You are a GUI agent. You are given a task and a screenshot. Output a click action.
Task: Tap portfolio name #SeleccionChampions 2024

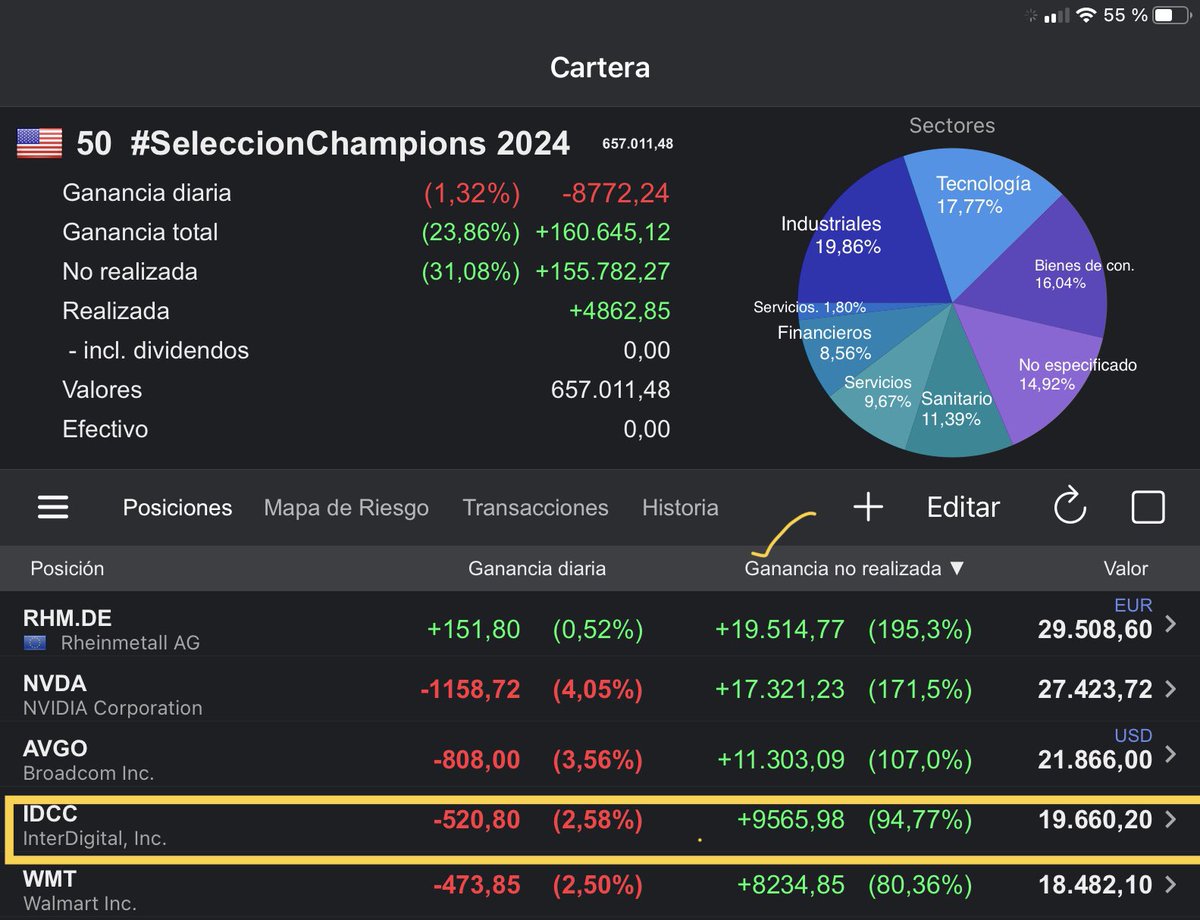click(x=350, y=144)
